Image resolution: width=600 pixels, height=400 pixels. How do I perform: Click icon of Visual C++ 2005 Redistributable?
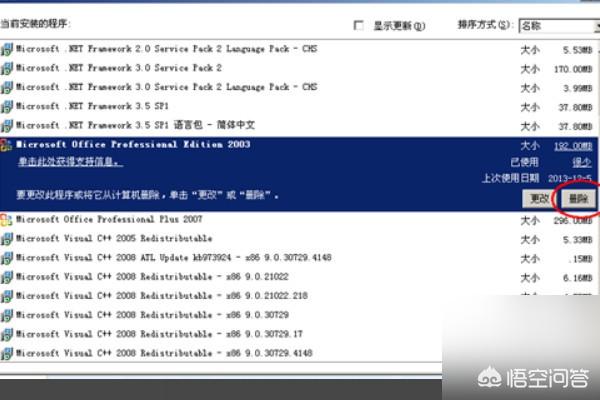(x=7, y=239)
